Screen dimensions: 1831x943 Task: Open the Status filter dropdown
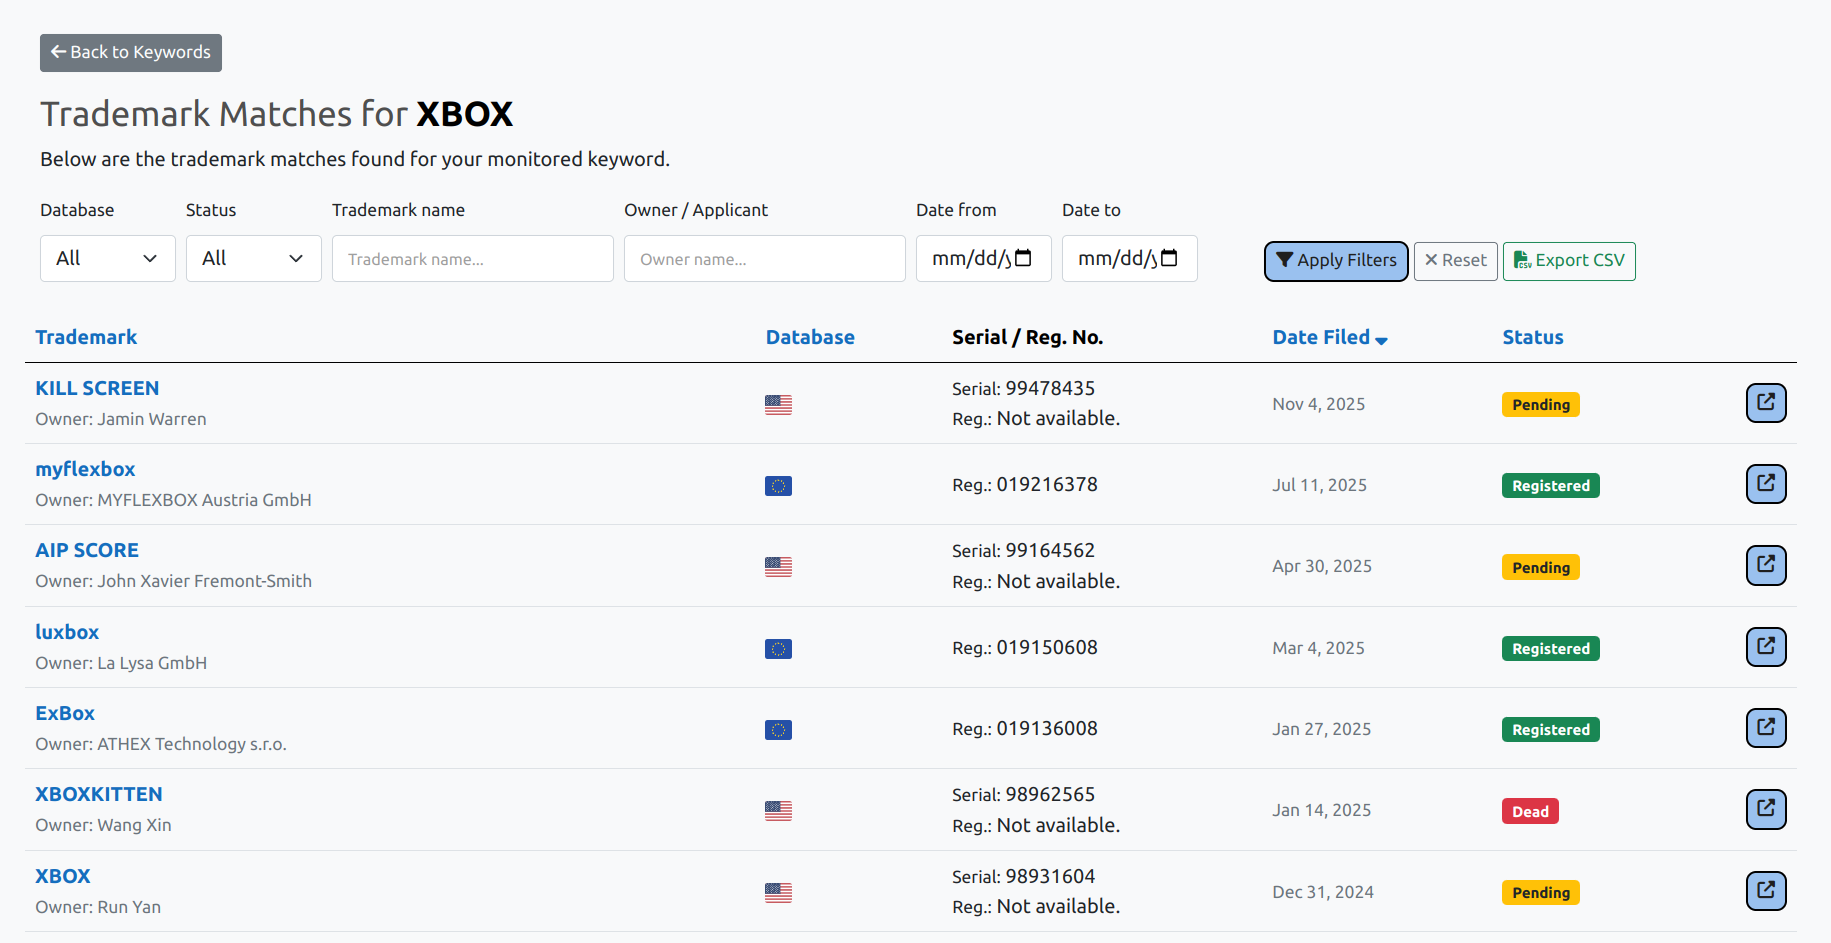253,258
